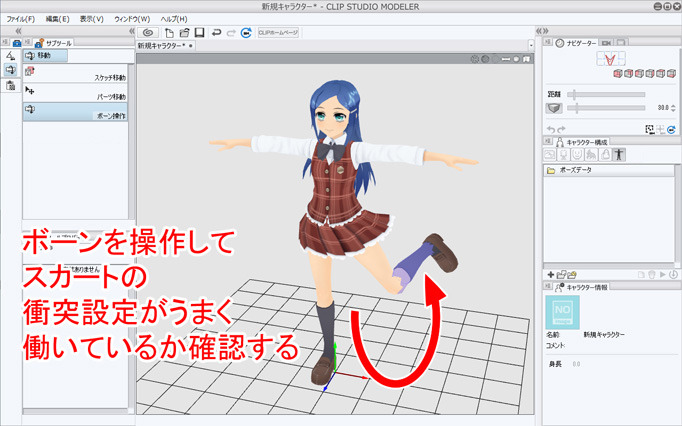Switch to the サブツール tab
This screenshot has height=426, width=682.
tap(54, 43)
